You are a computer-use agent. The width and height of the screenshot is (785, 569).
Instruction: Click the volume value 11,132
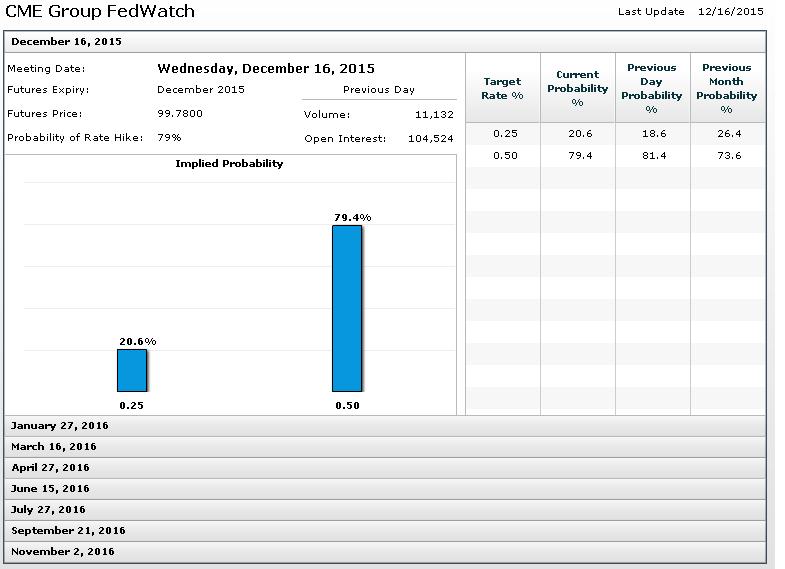(434, 115)
